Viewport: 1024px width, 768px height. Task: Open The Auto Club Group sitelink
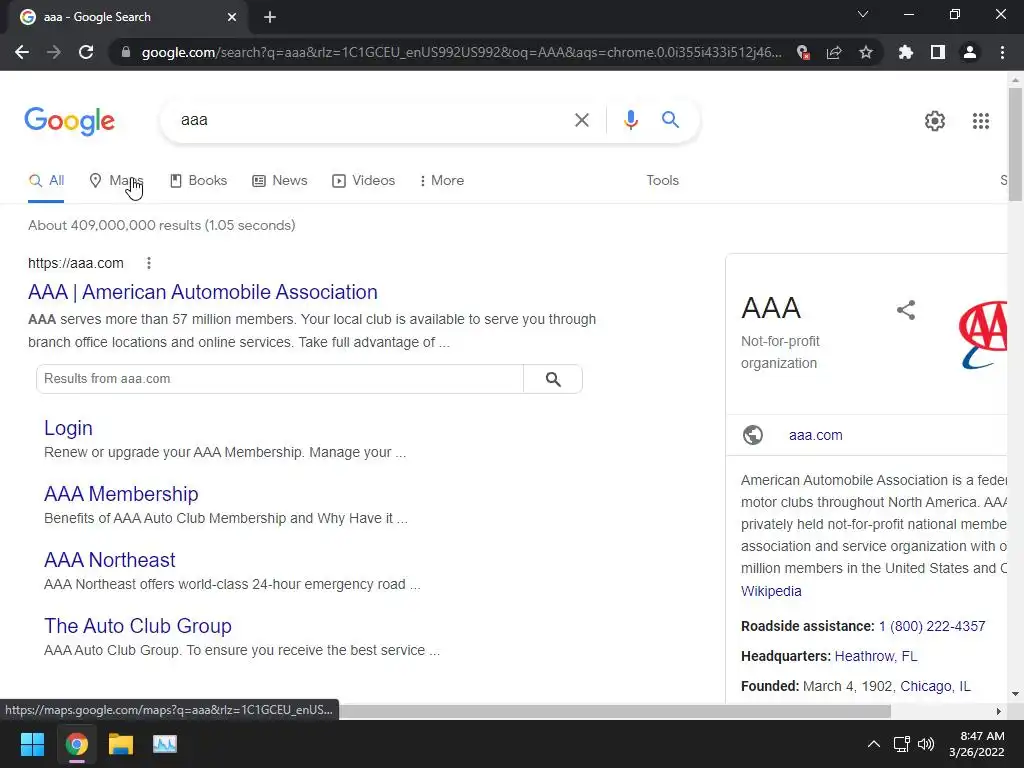[138, 626]
